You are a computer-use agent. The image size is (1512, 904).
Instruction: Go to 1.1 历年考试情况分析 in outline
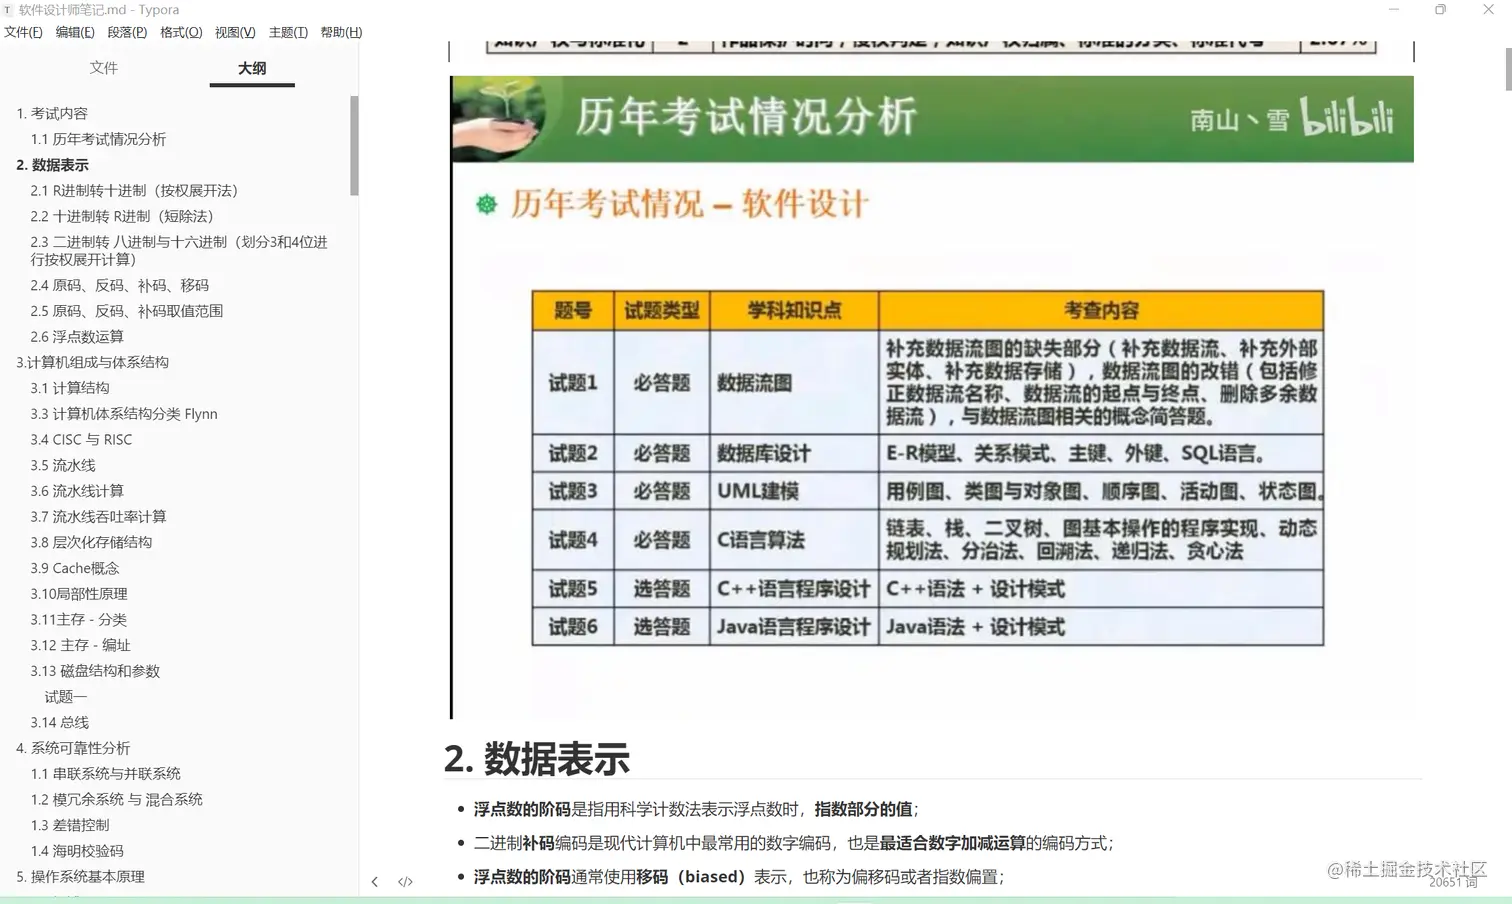[98, 139]
